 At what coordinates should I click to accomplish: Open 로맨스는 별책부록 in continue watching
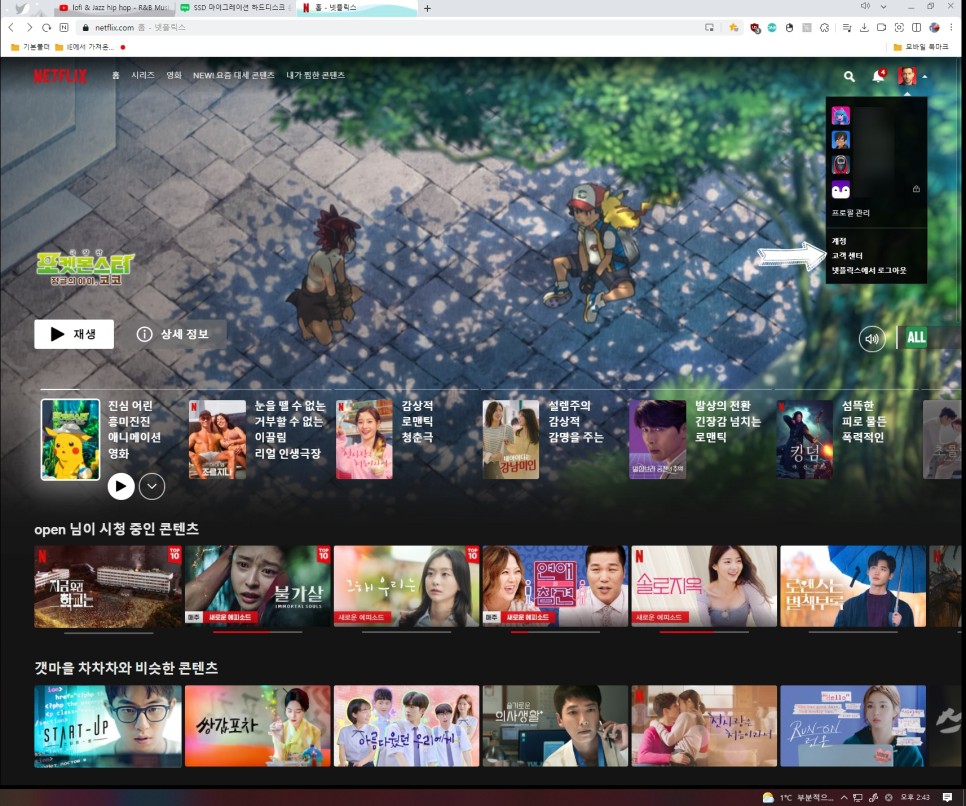point(853,586)
